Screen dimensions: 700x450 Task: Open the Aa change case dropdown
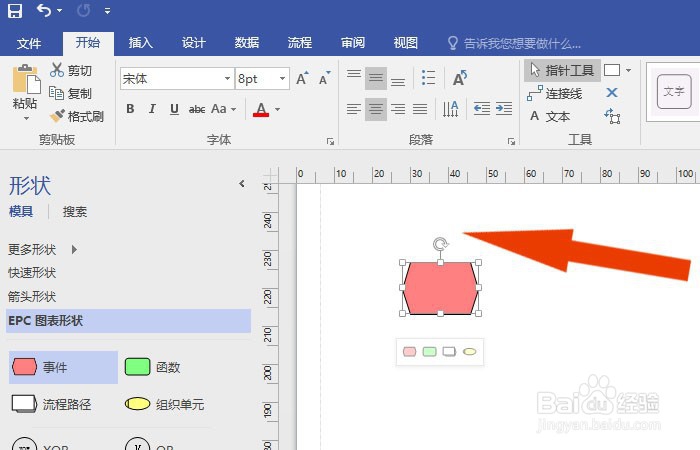coord(223,109)
